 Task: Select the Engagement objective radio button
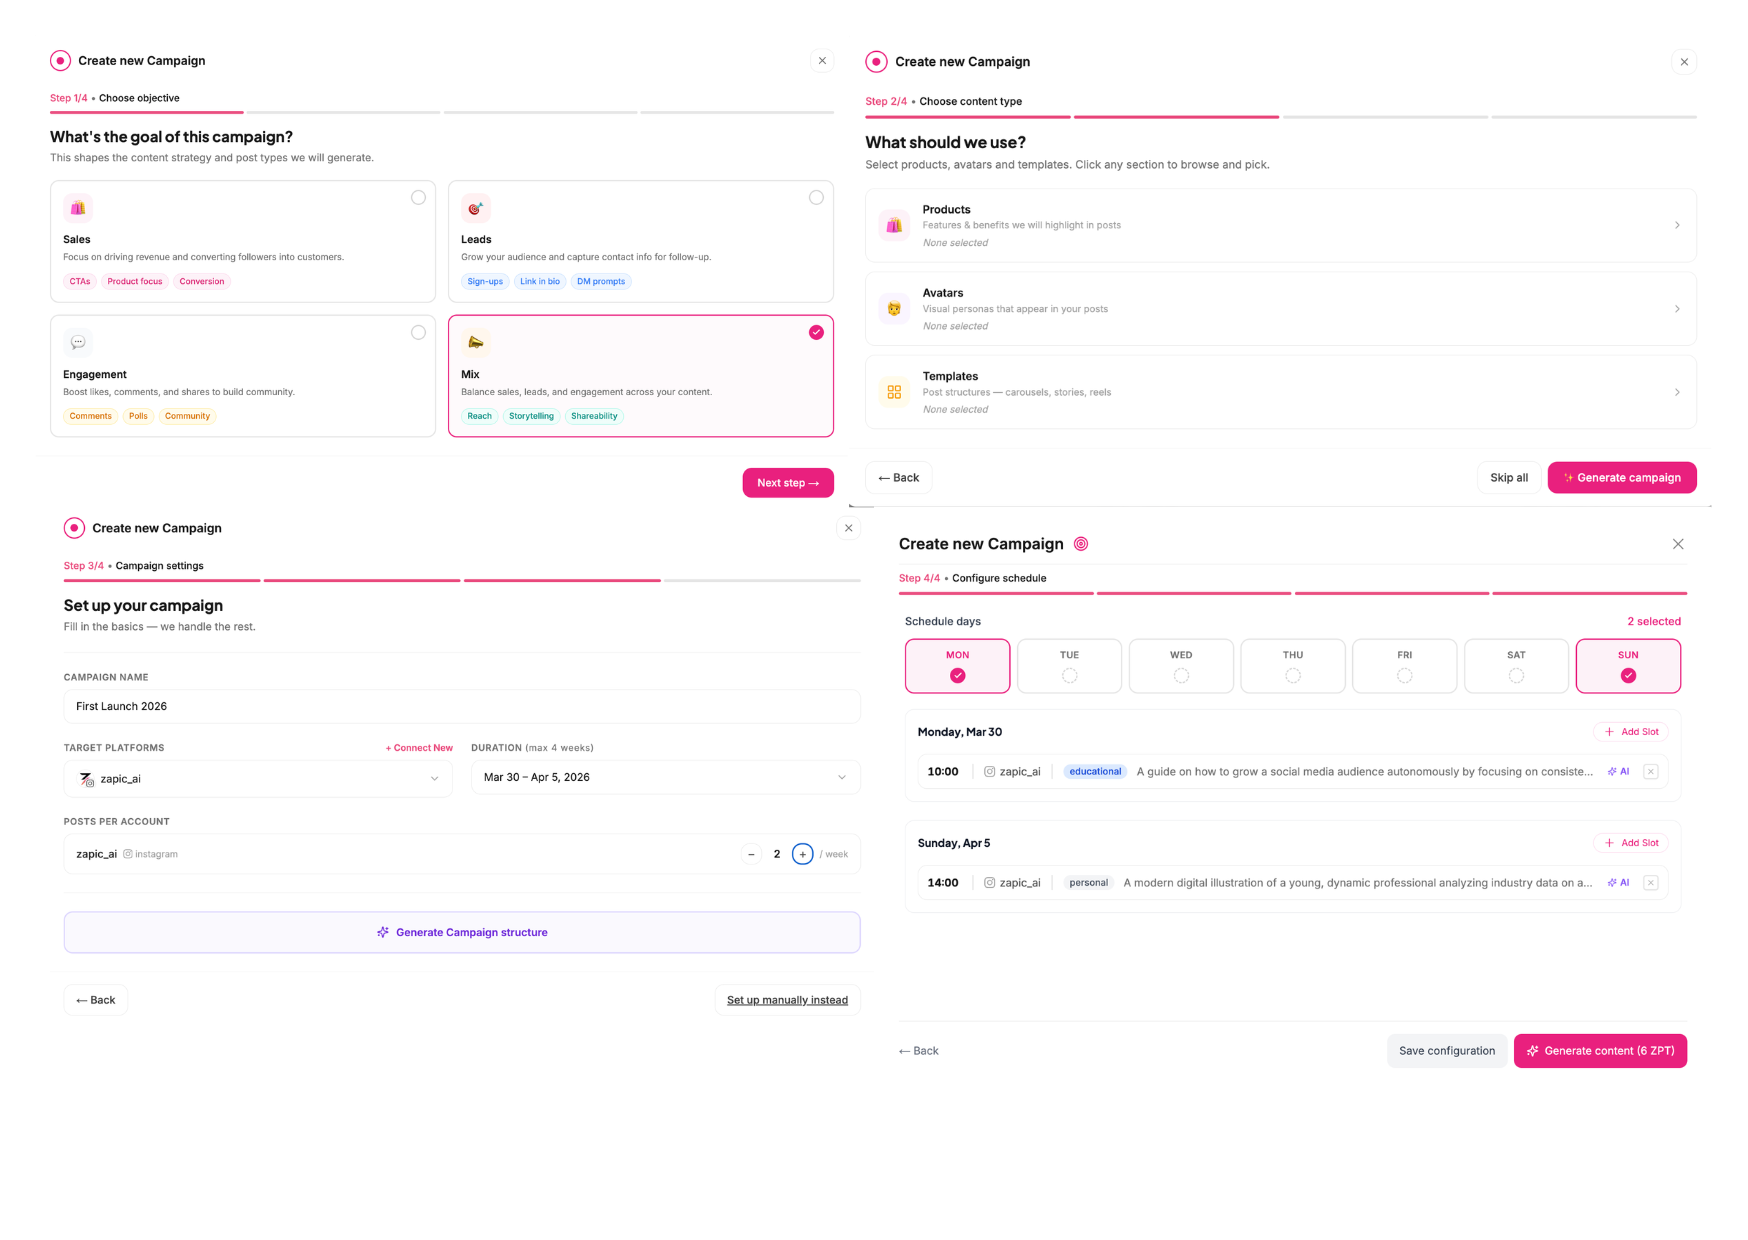click(418, 333)
